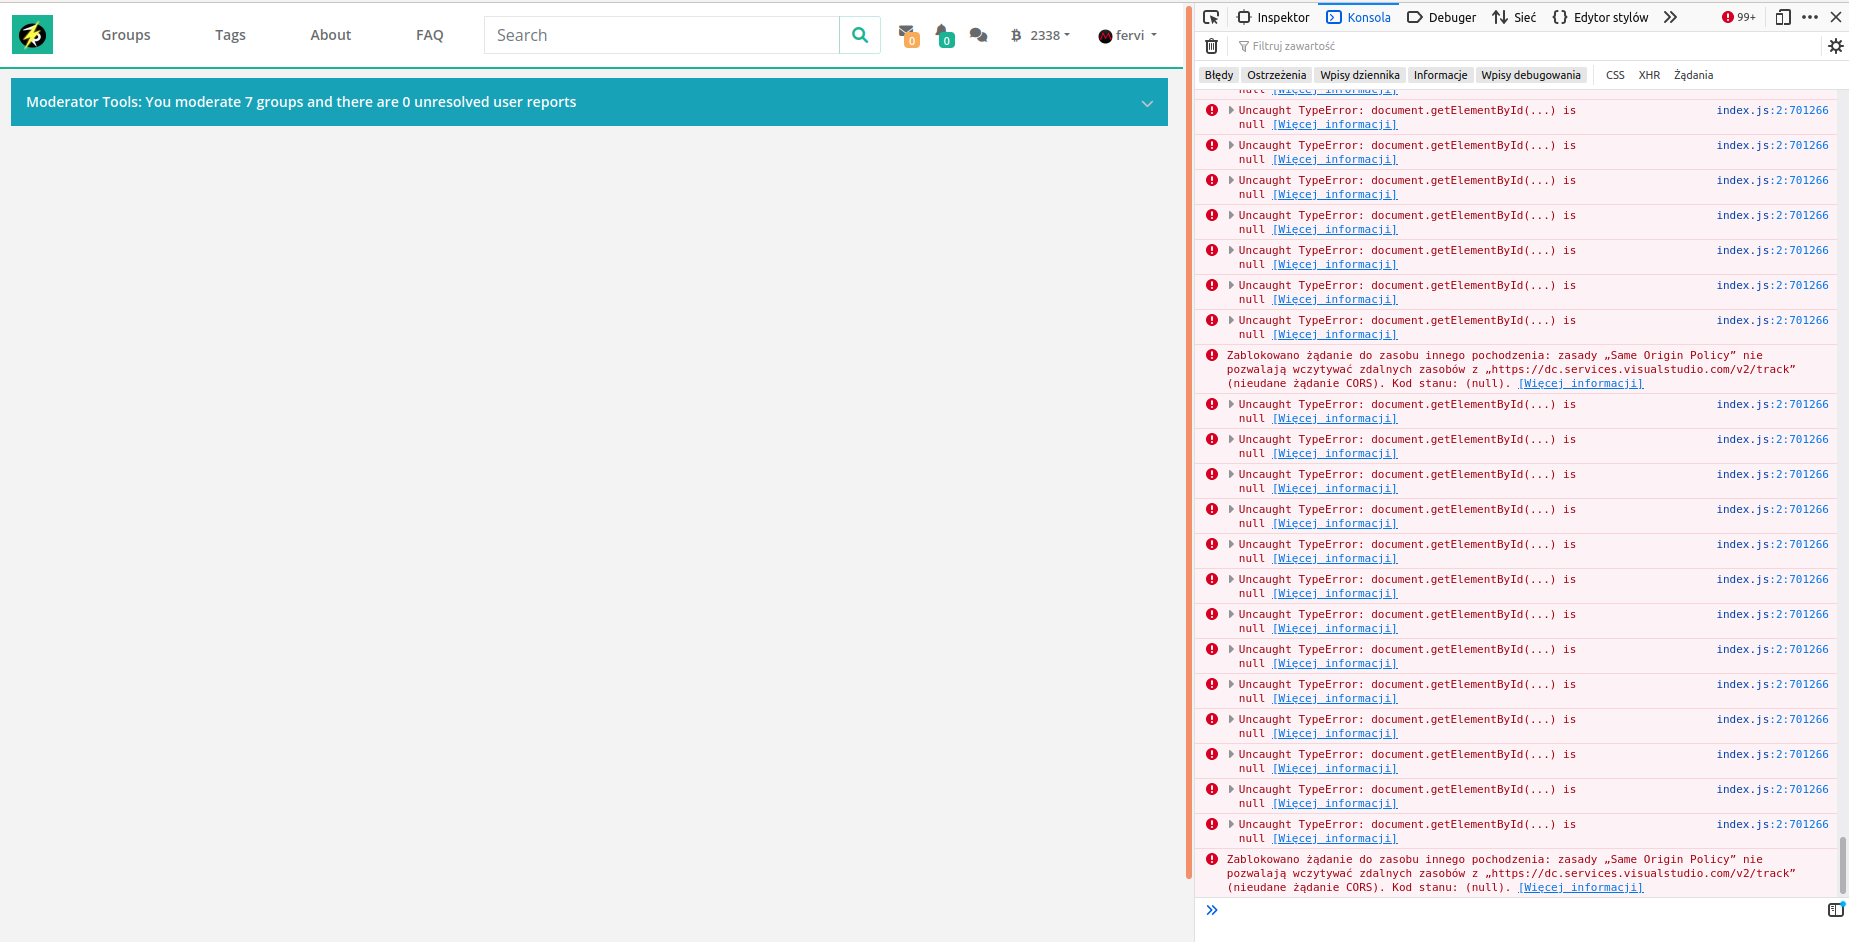Viewport: 1849px width, 942px height.
Task: Select the Konsola tab
Action: (1358, 17)
